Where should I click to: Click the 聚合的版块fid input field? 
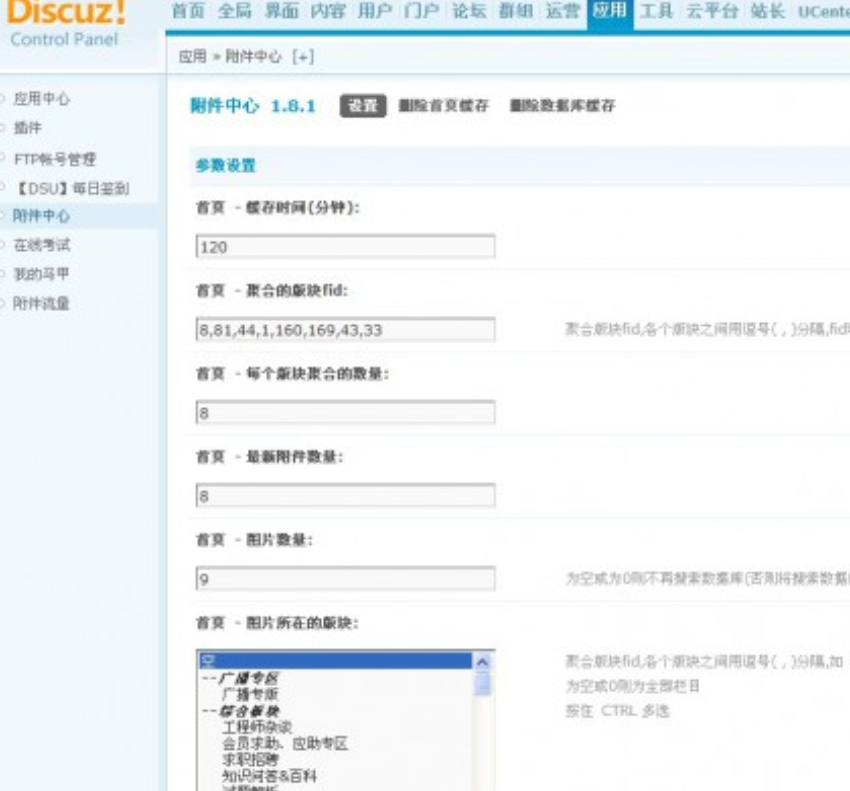coord(345,330)
